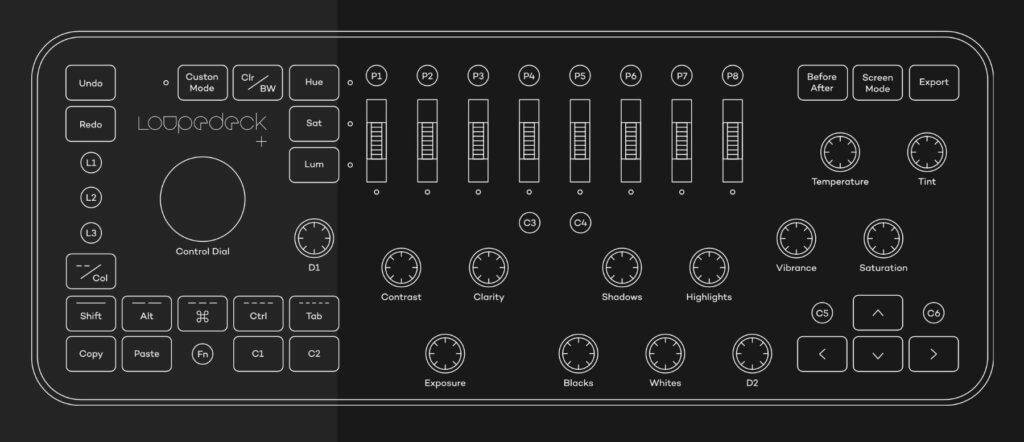The image size is (1024, 442).
Task: Toggle the Custom Mode button
Action: coord(202,83)
